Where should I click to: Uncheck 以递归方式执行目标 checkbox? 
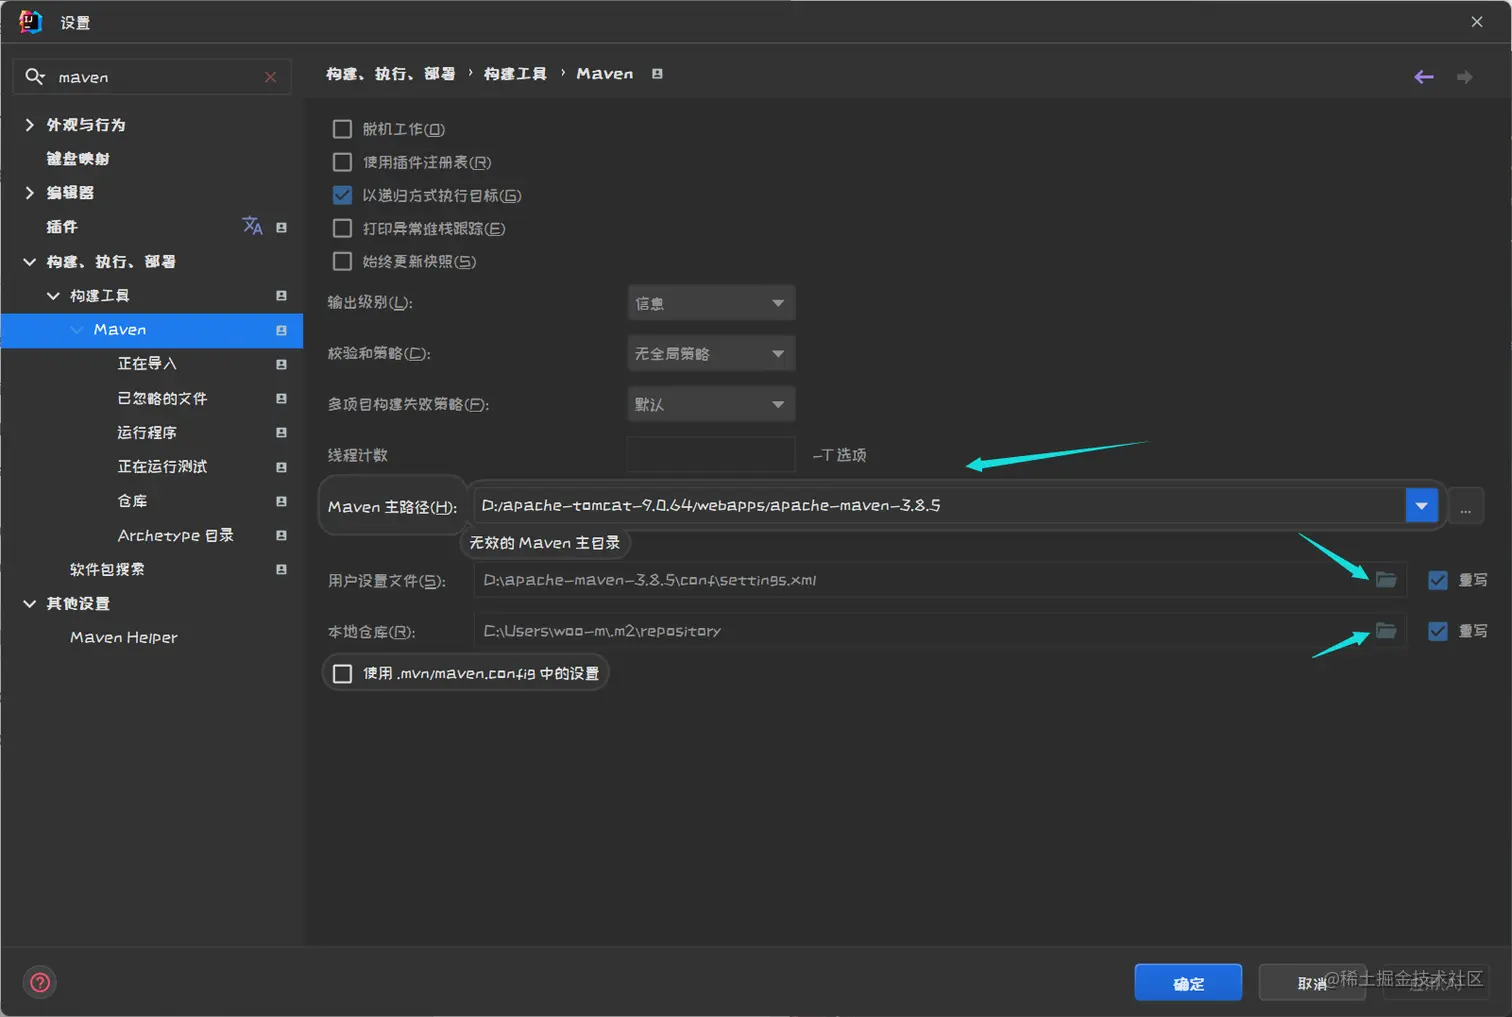pyautogui.click(x=342, y=195)
